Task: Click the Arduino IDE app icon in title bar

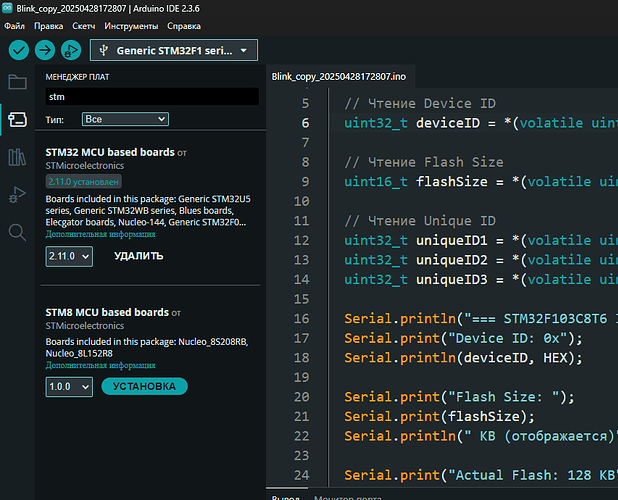Action: [9, 7]
